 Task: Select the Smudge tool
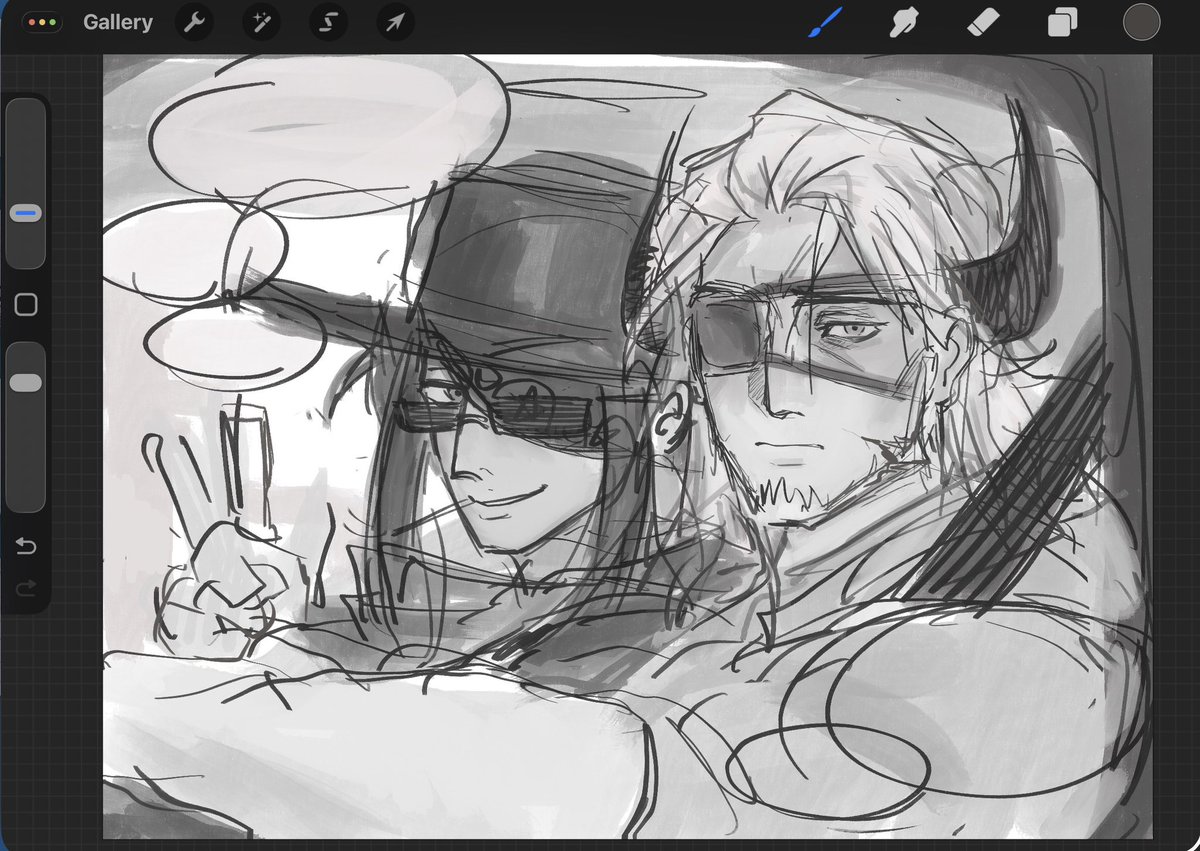(903, 22)
